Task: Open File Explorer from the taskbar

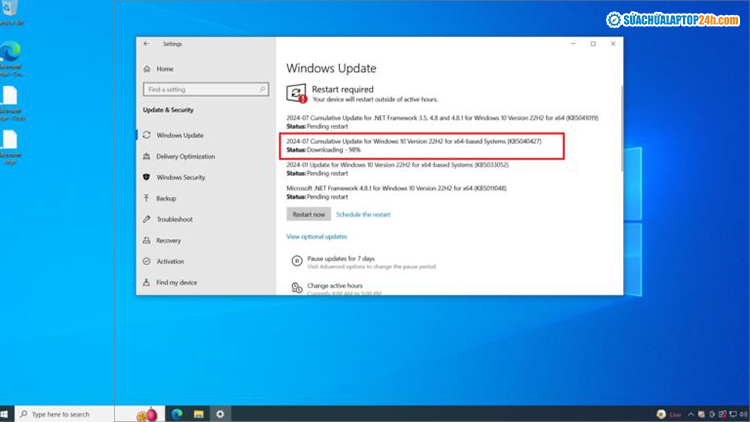Action: tap(199, 414)
